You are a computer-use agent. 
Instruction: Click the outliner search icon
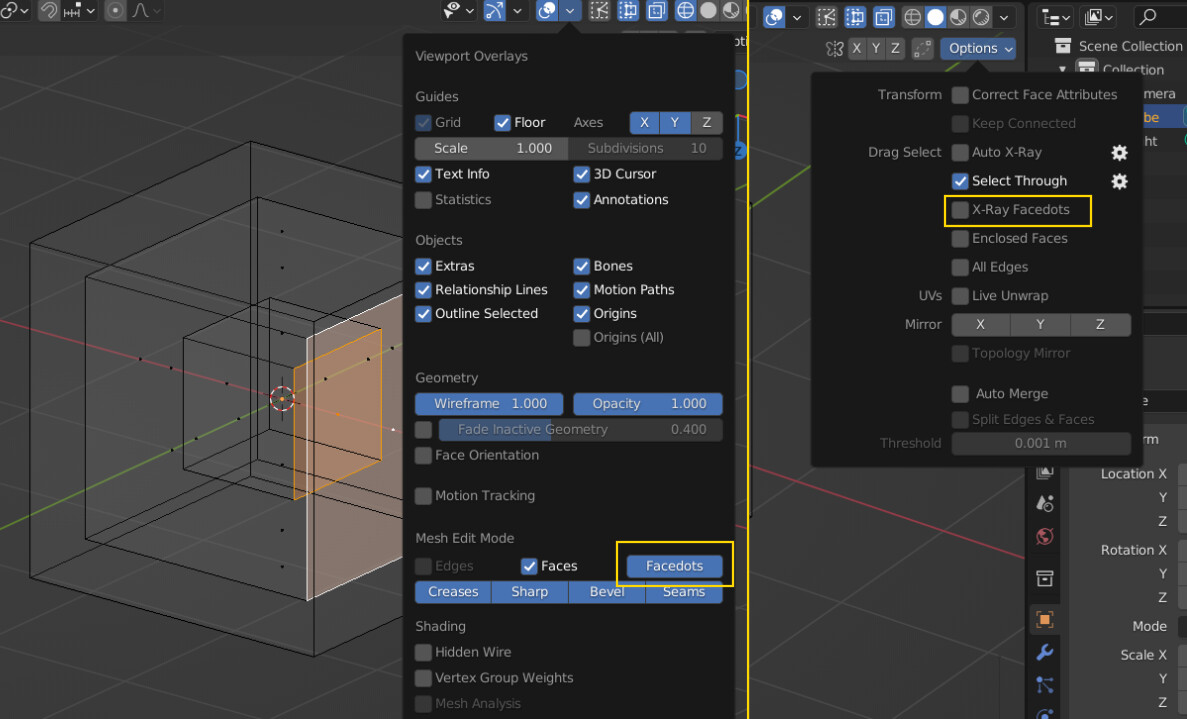tap(1147, 17)
